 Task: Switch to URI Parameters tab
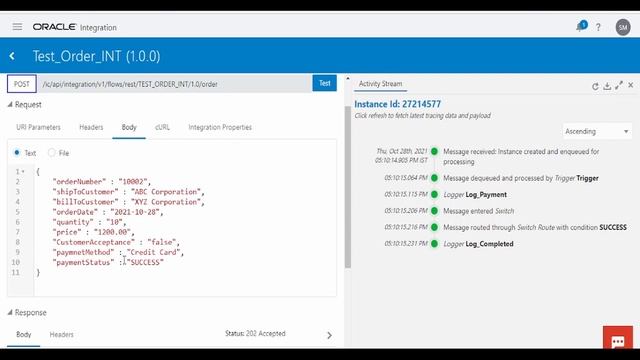pos(38,127)
